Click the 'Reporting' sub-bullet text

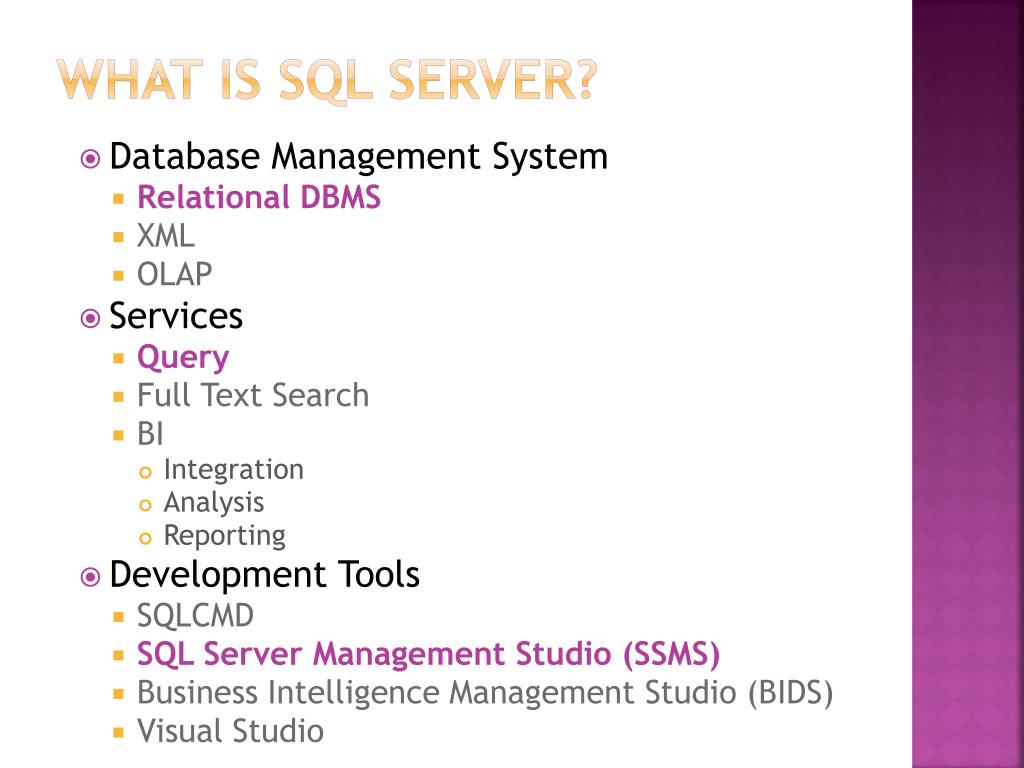click(225, 536)
